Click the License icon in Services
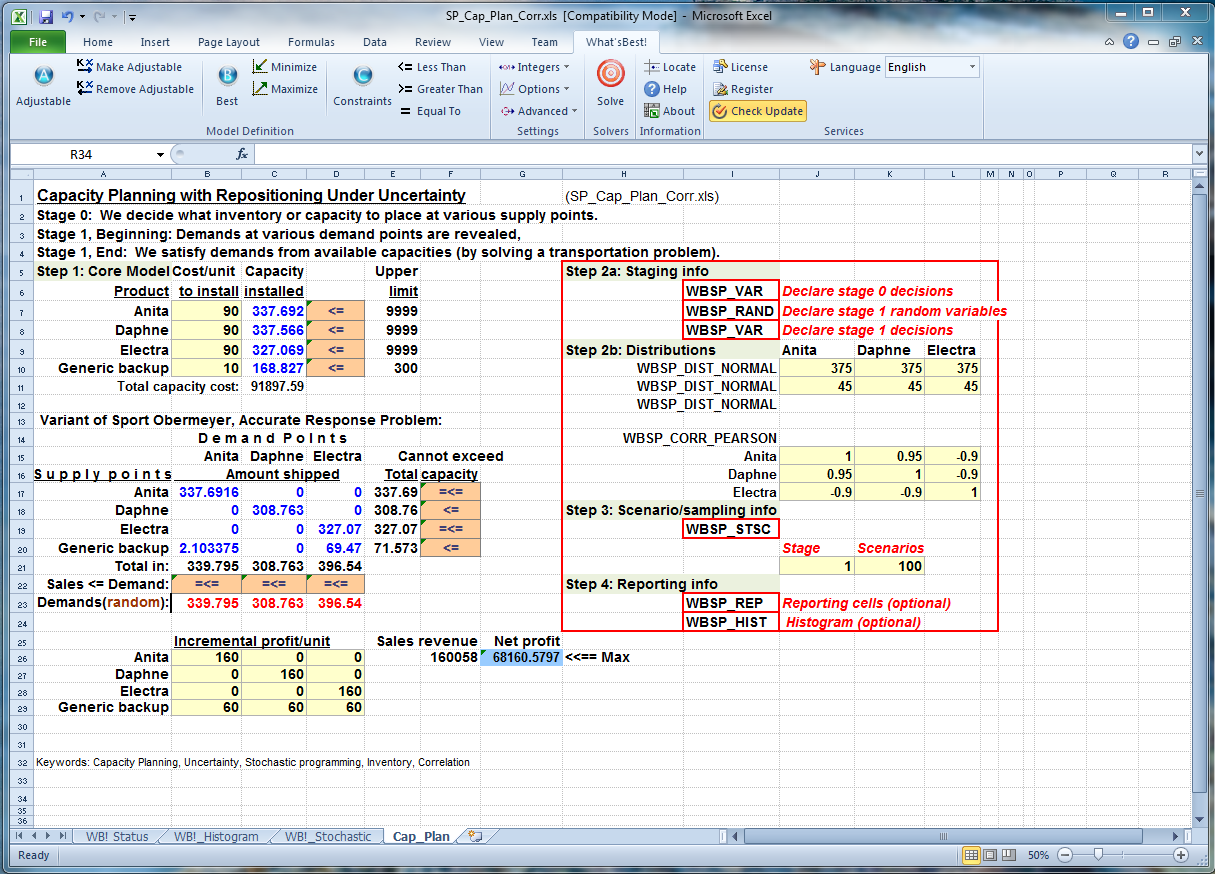 [720, 67]
